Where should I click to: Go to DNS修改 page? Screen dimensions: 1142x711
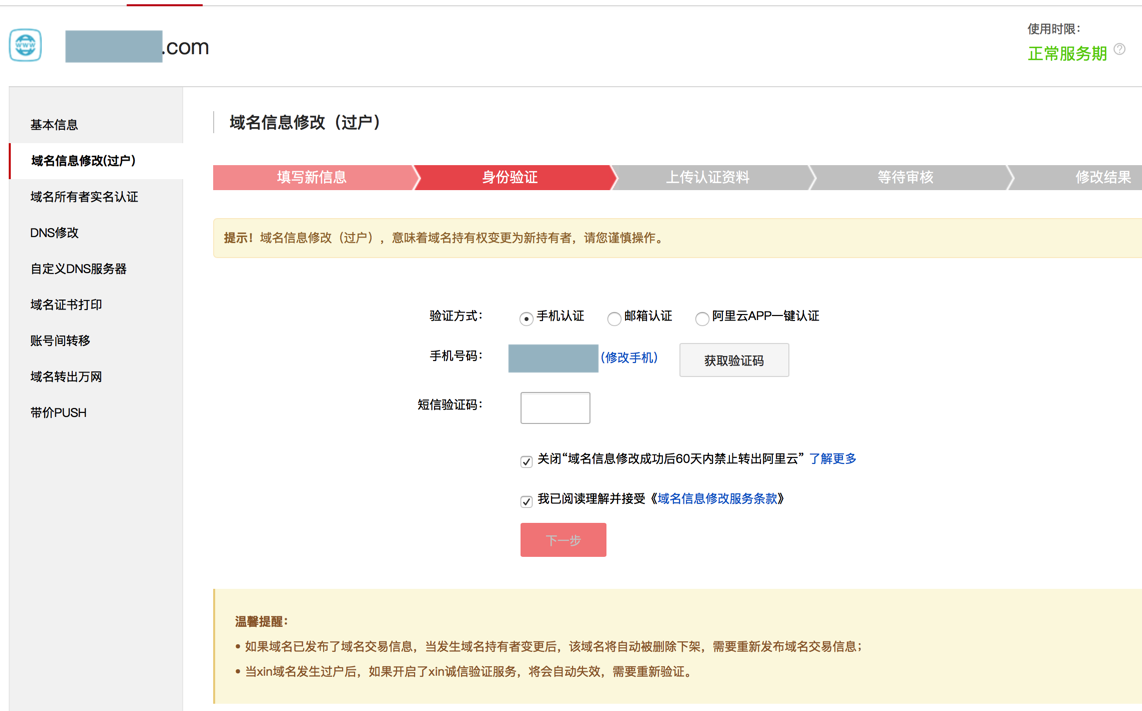[54, 233]
